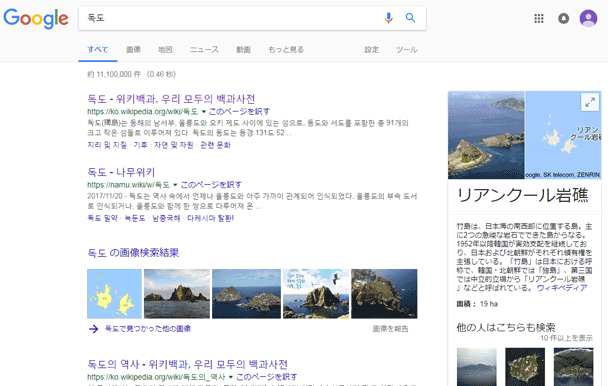Open the もっと見る menu
Image resolution: width=608 pixels, height=386 pixels.
[x=286, y=50]
